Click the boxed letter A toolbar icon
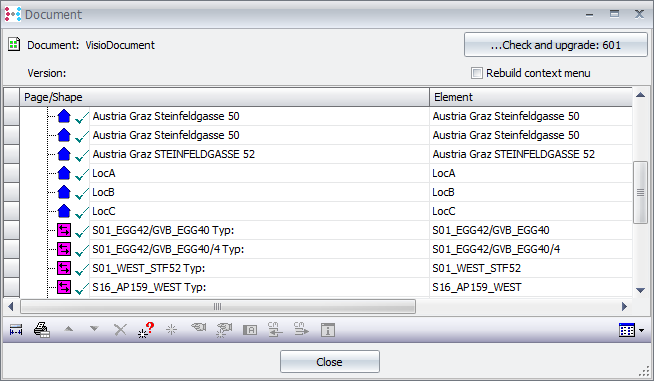The width and height of the screenshot is (654, 381). coord(250,330)
